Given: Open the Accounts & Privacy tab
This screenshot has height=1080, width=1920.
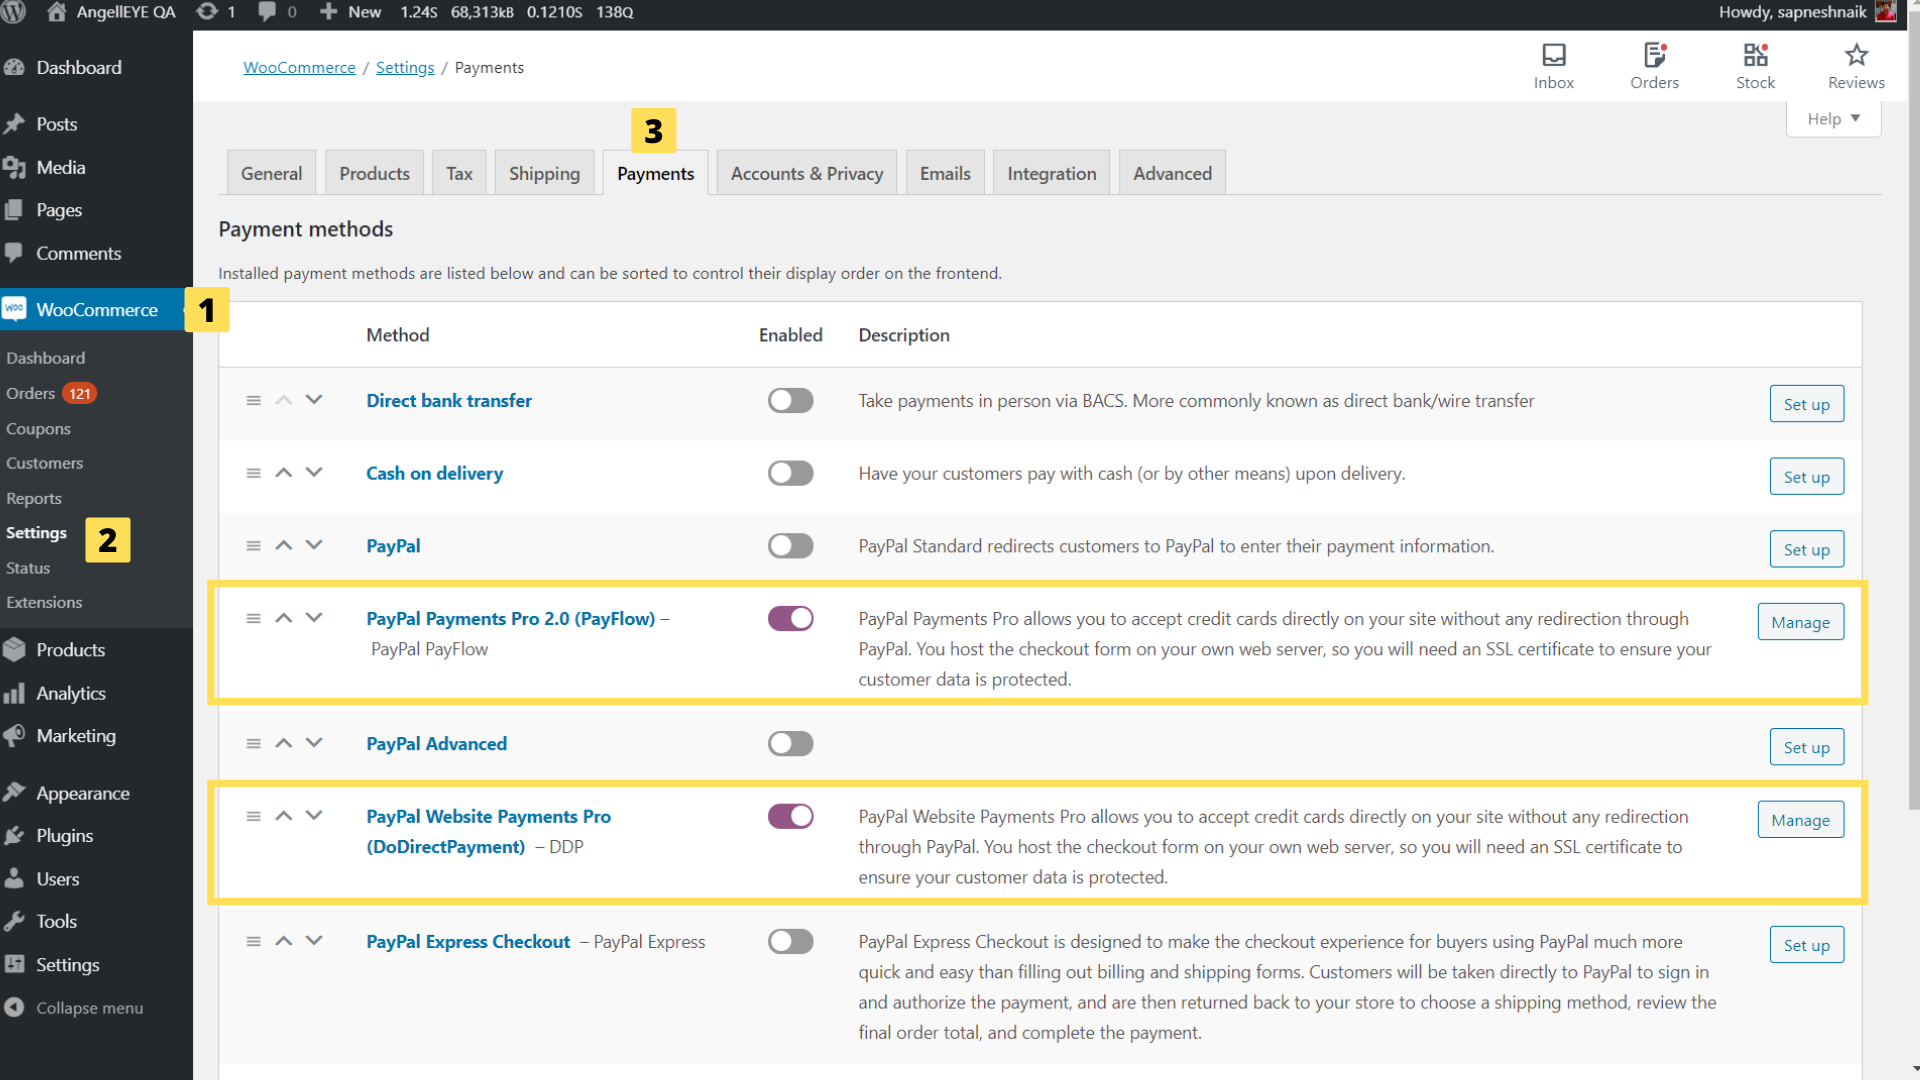Looking at the screenshot, I should click(x=807, y=173).
